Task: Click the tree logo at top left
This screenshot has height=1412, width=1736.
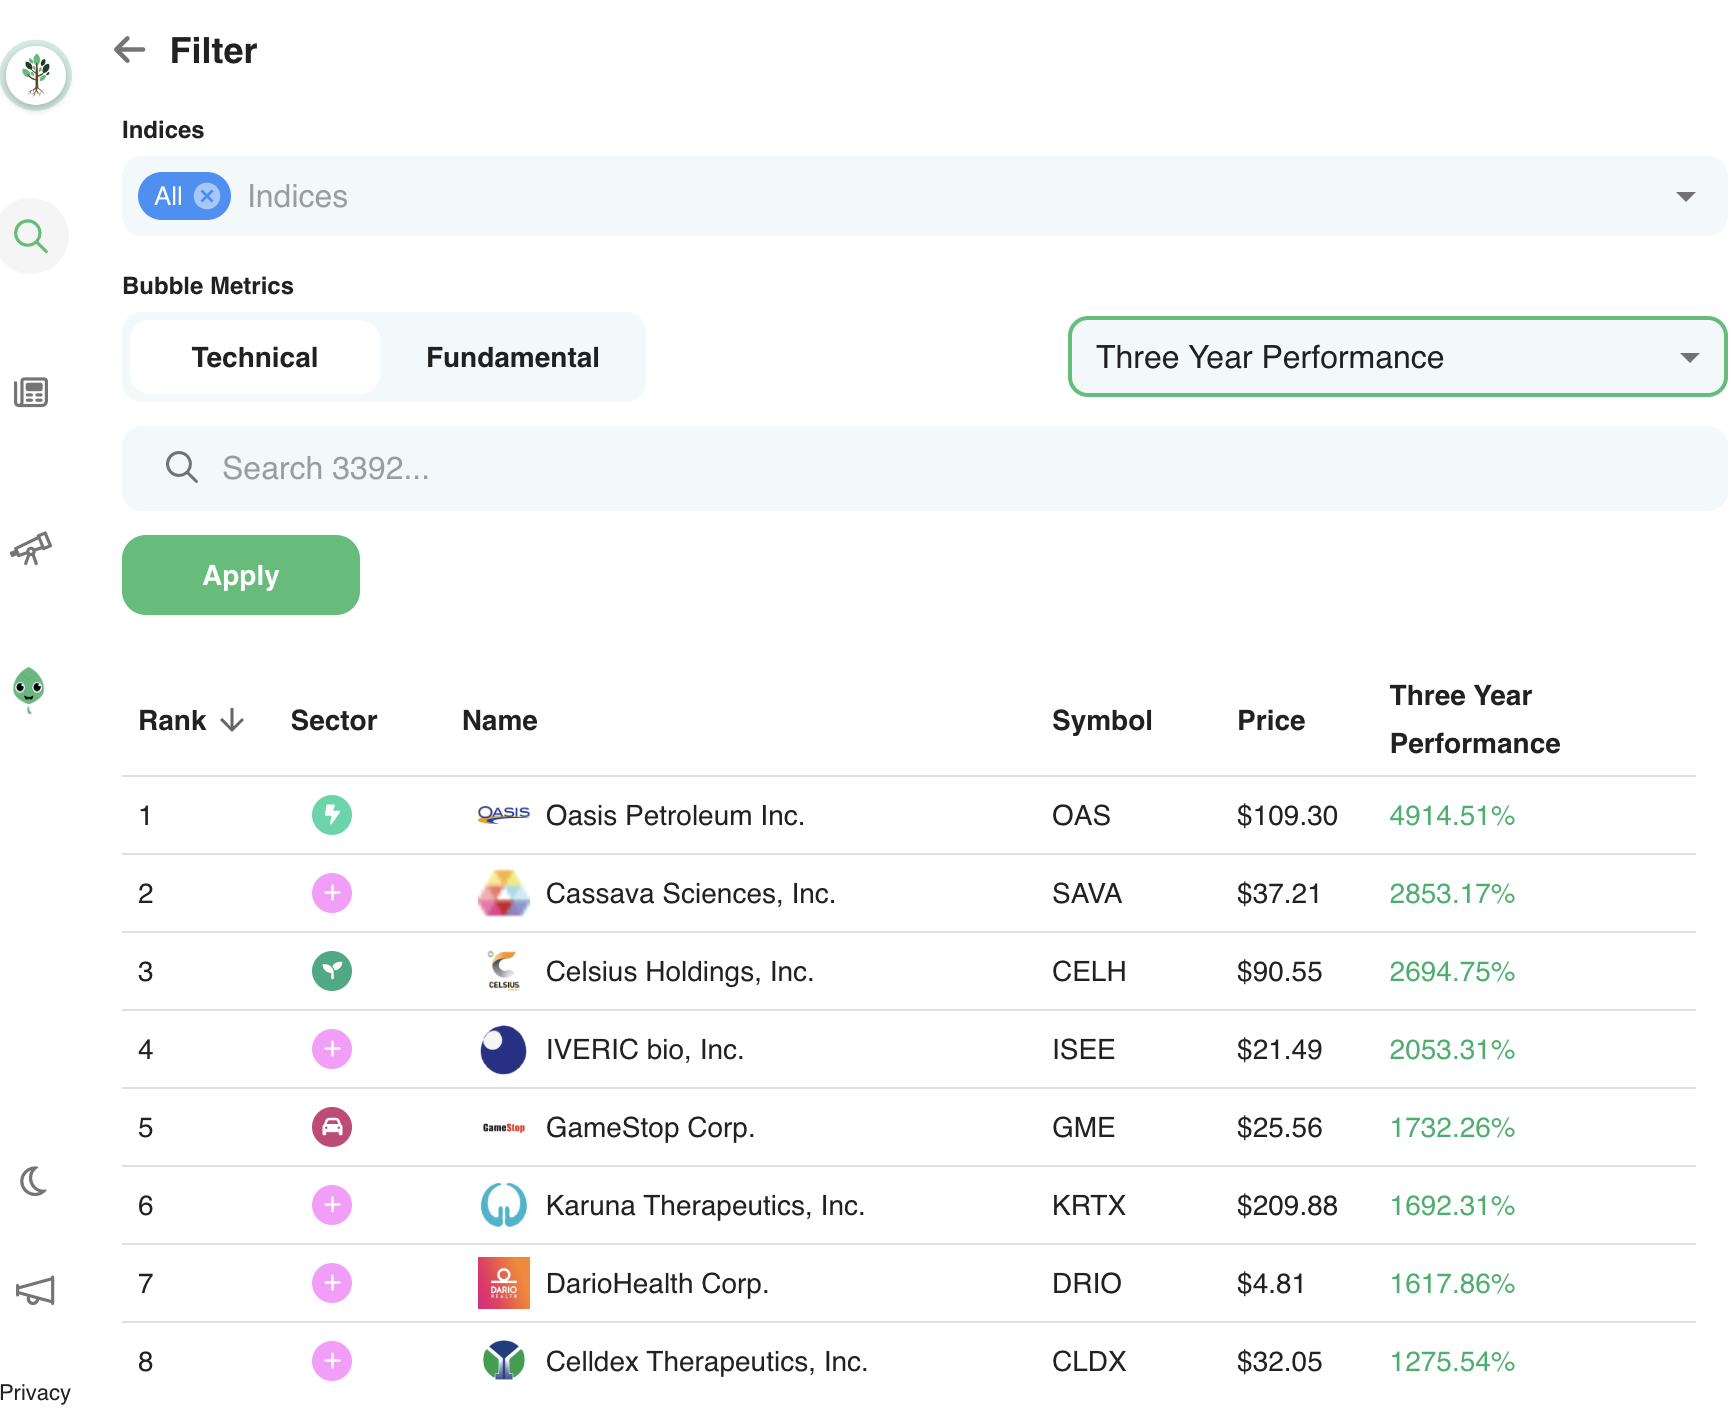Action: (37, 74)
